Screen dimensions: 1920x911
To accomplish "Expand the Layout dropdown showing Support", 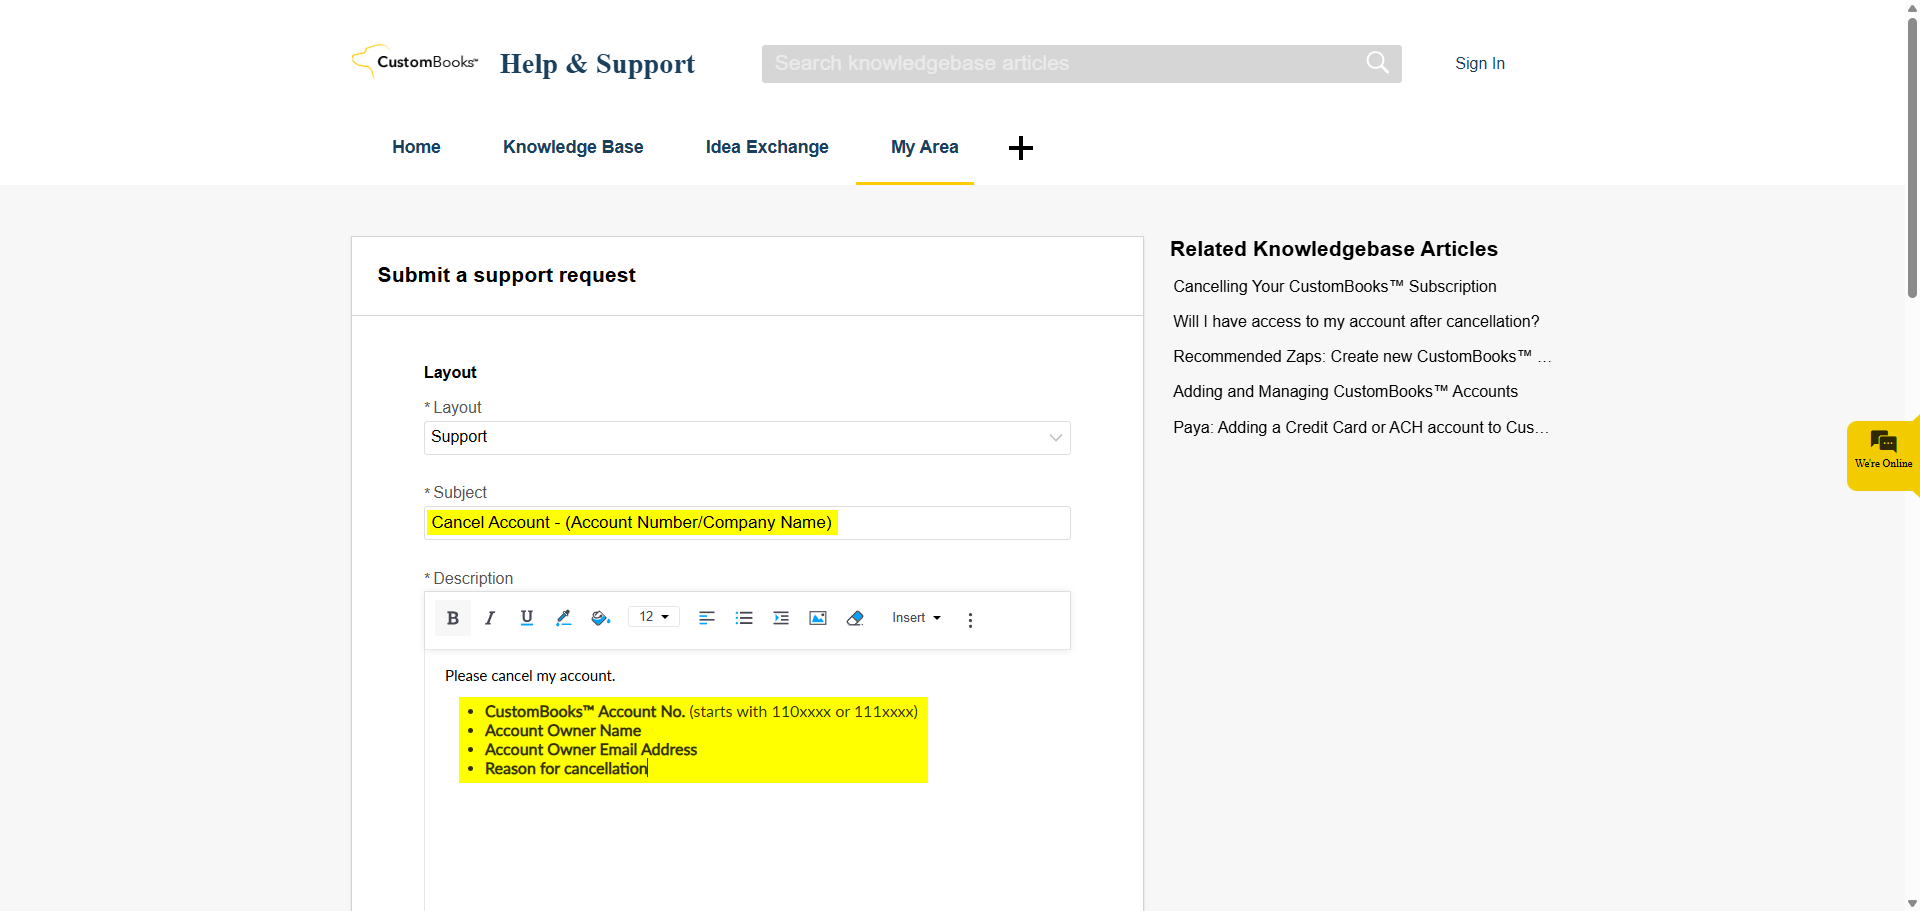I will pos(747,438).
